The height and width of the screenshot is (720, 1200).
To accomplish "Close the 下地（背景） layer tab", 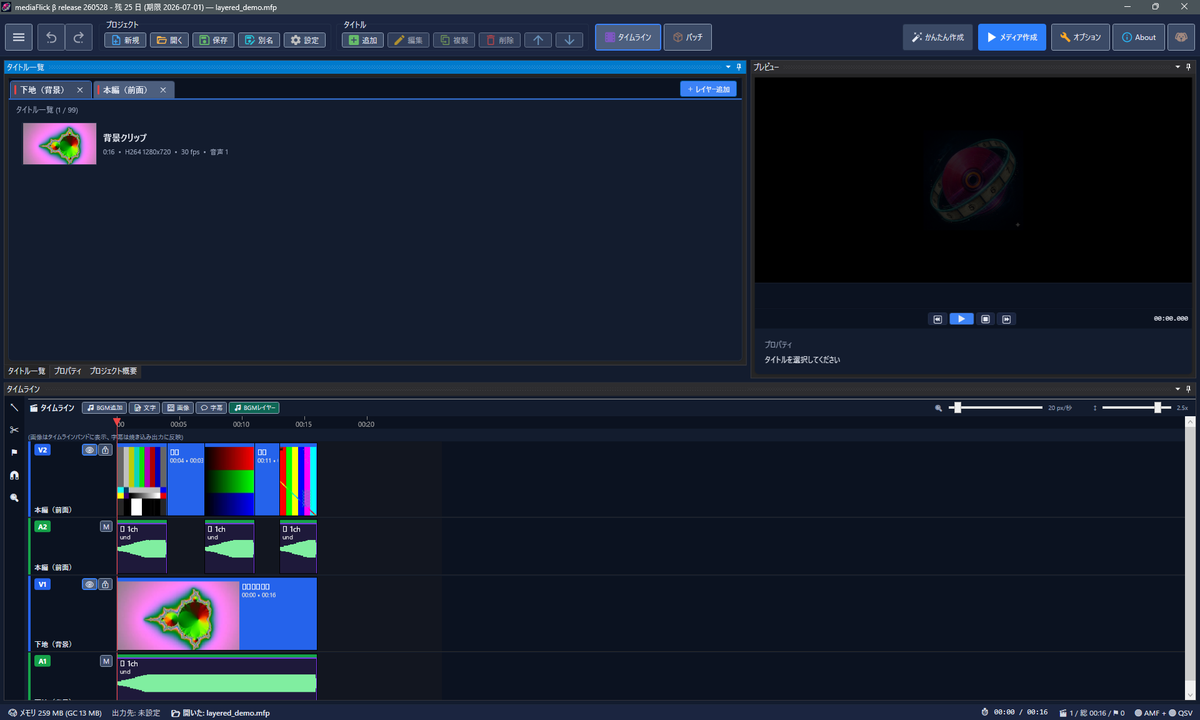I will pos(80,90).
